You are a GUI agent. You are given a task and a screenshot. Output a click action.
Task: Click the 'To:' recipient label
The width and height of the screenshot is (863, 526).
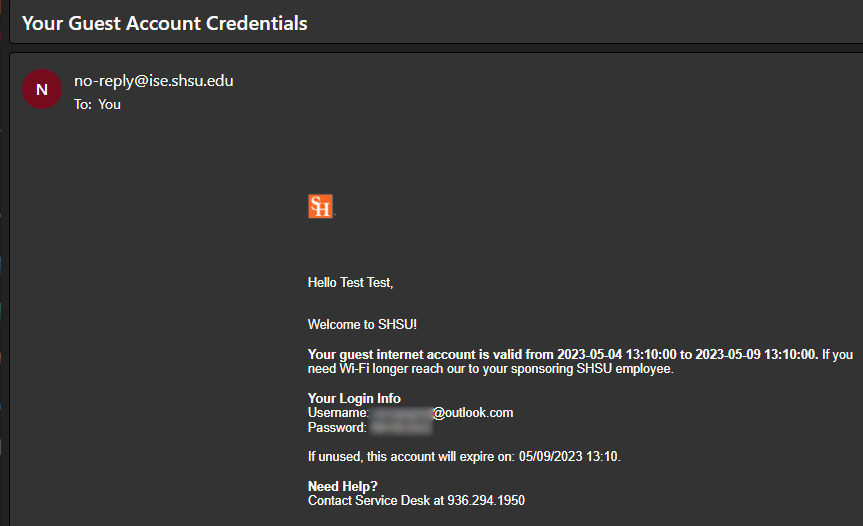83,103
